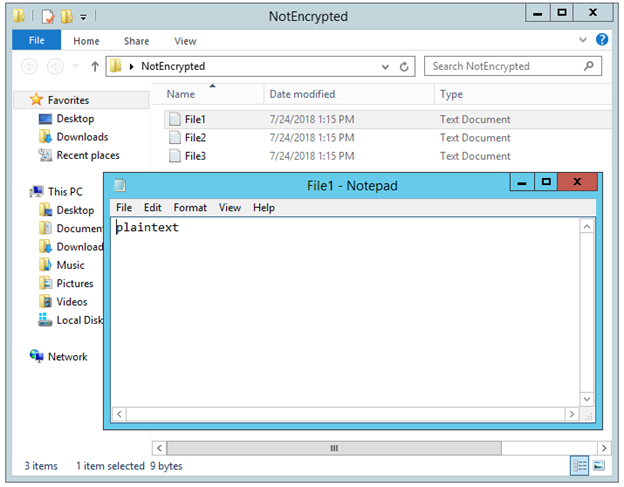The image size is (624, 487).
Task: Click the Notepad app icon in title bar
Action: [x=120, y=185]
